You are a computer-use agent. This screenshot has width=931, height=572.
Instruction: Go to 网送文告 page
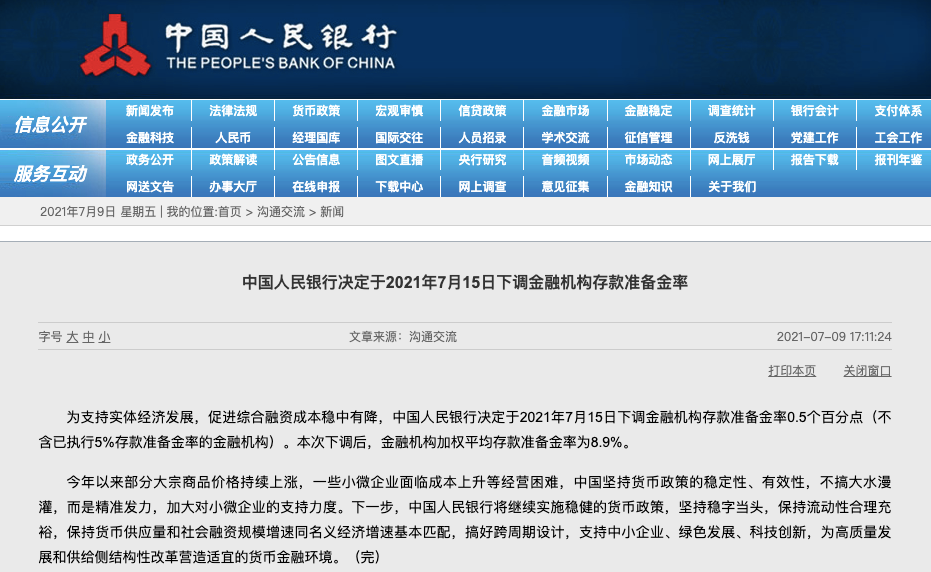pos(150,187)
